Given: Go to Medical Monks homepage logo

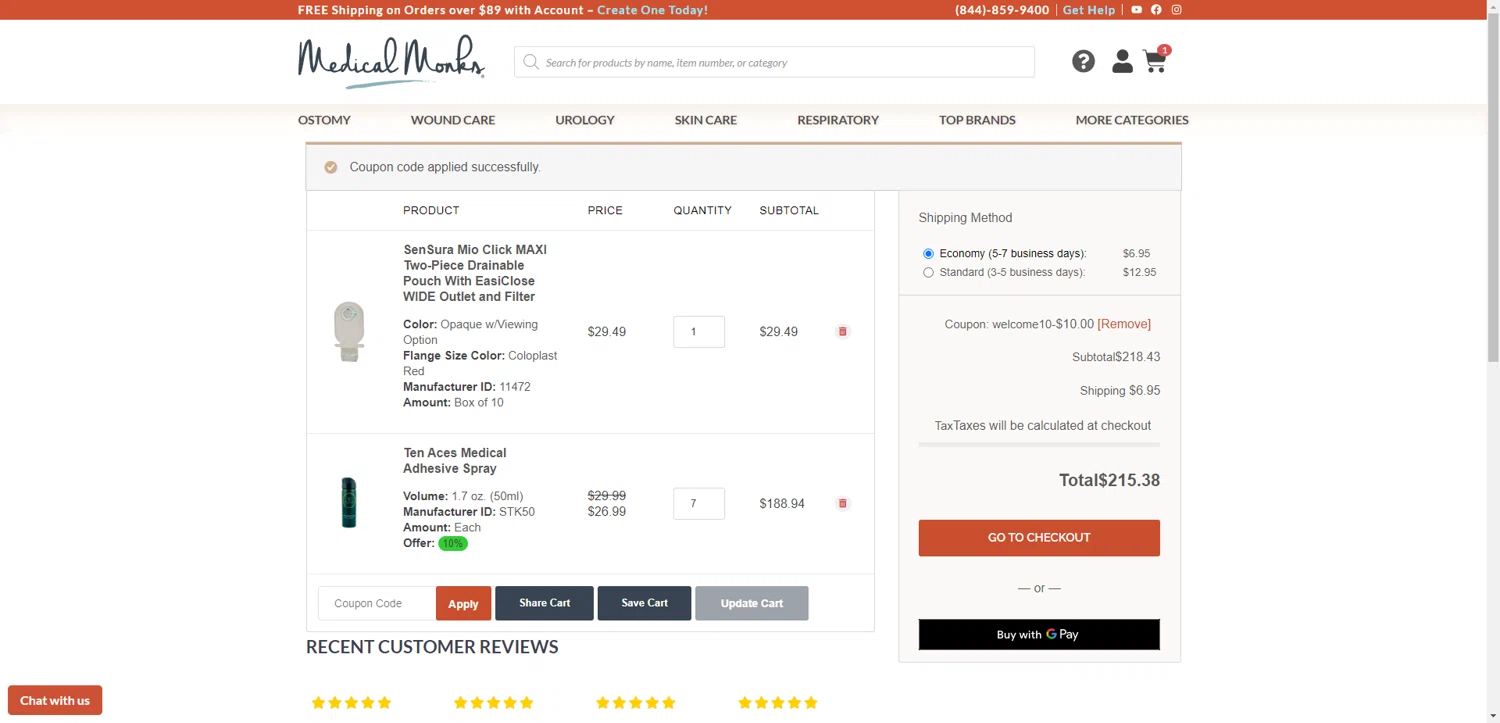Looking at the screenshot, I should [x=391, y=61].
